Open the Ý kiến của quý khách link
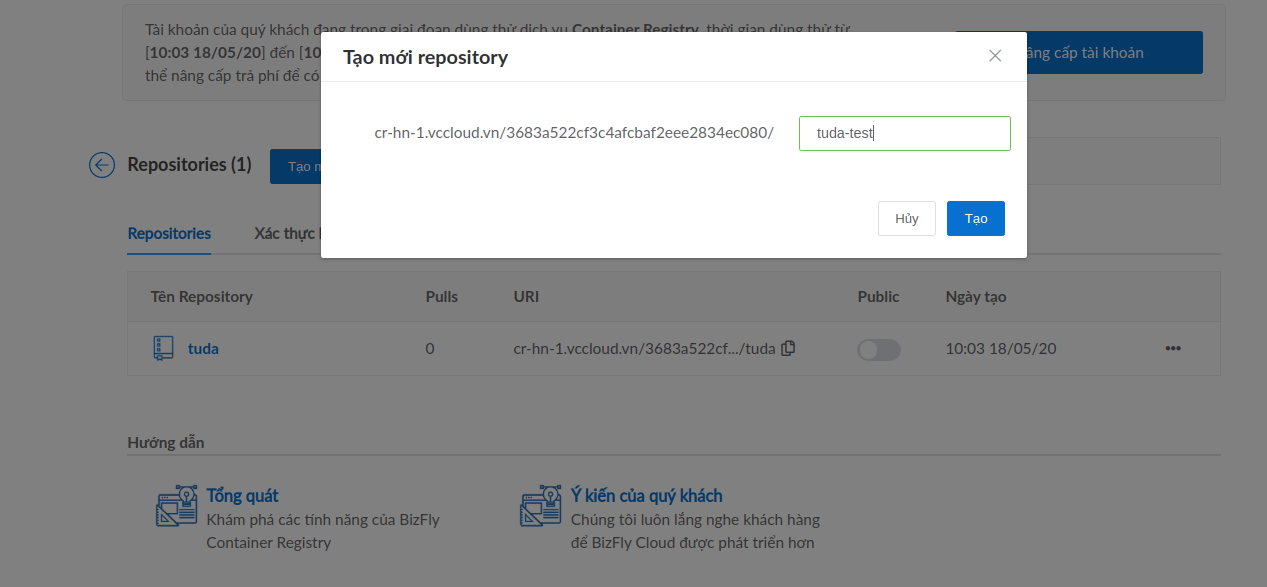This screenshot has height=587, width=1267. (646, 496)
